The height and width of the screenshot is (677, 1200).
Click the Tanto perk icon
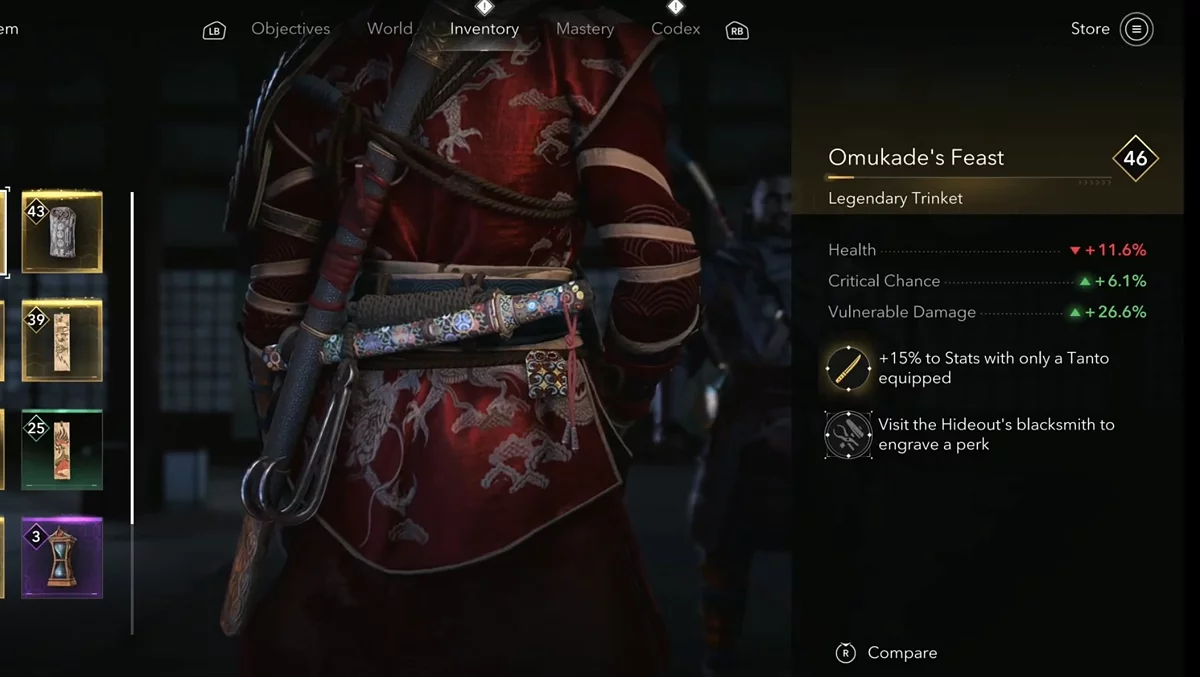[848, 368]
